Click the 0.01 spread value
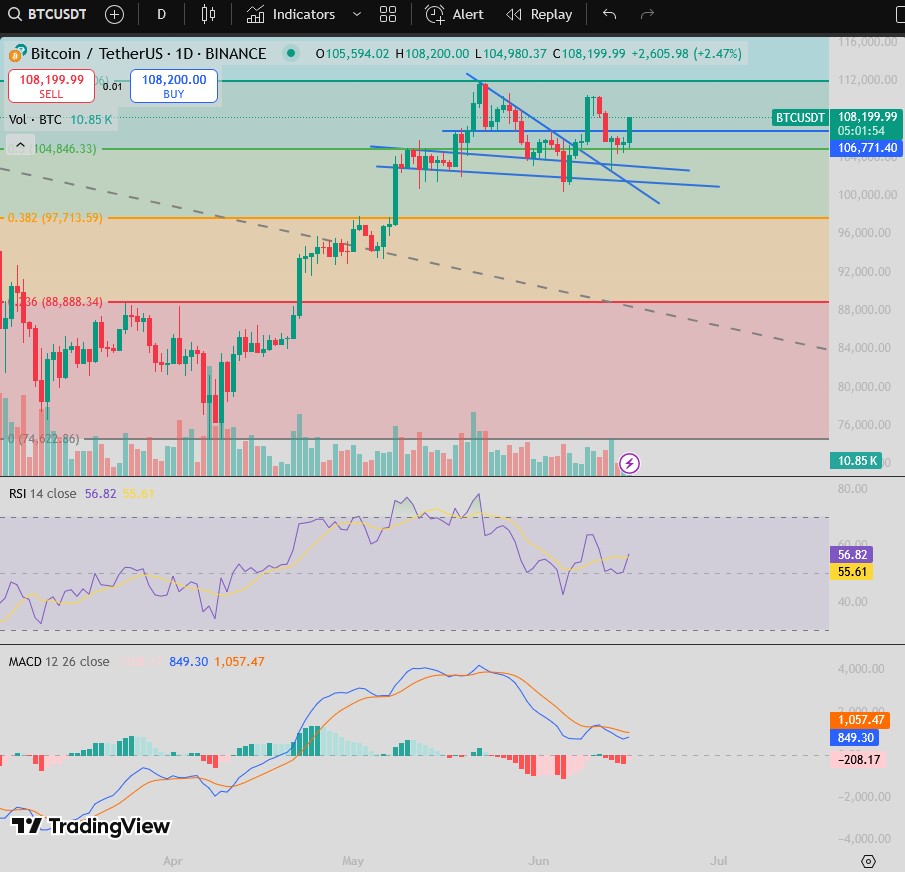The height and width of the screenshot is (872, 905). (x=113, y=87)
